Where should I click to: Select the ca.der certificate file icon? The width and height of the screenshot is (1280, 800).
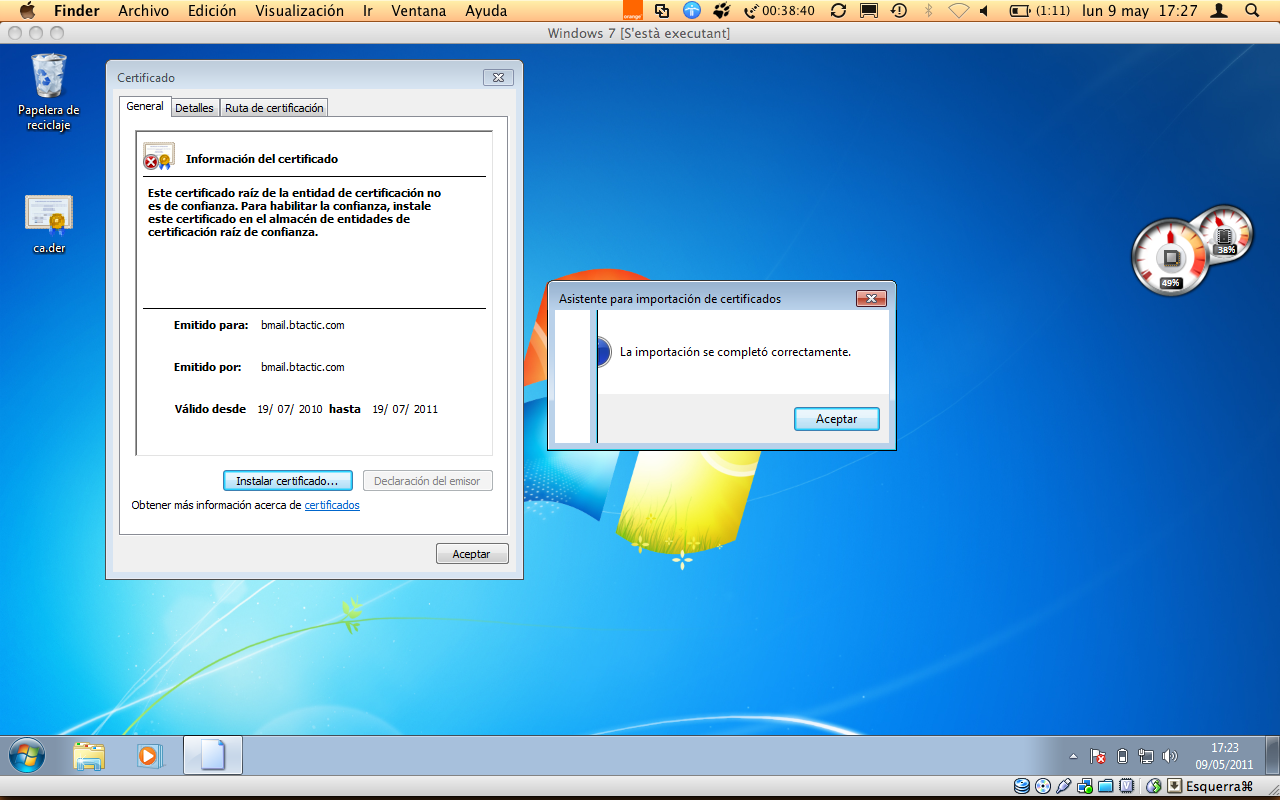point(49,223)
